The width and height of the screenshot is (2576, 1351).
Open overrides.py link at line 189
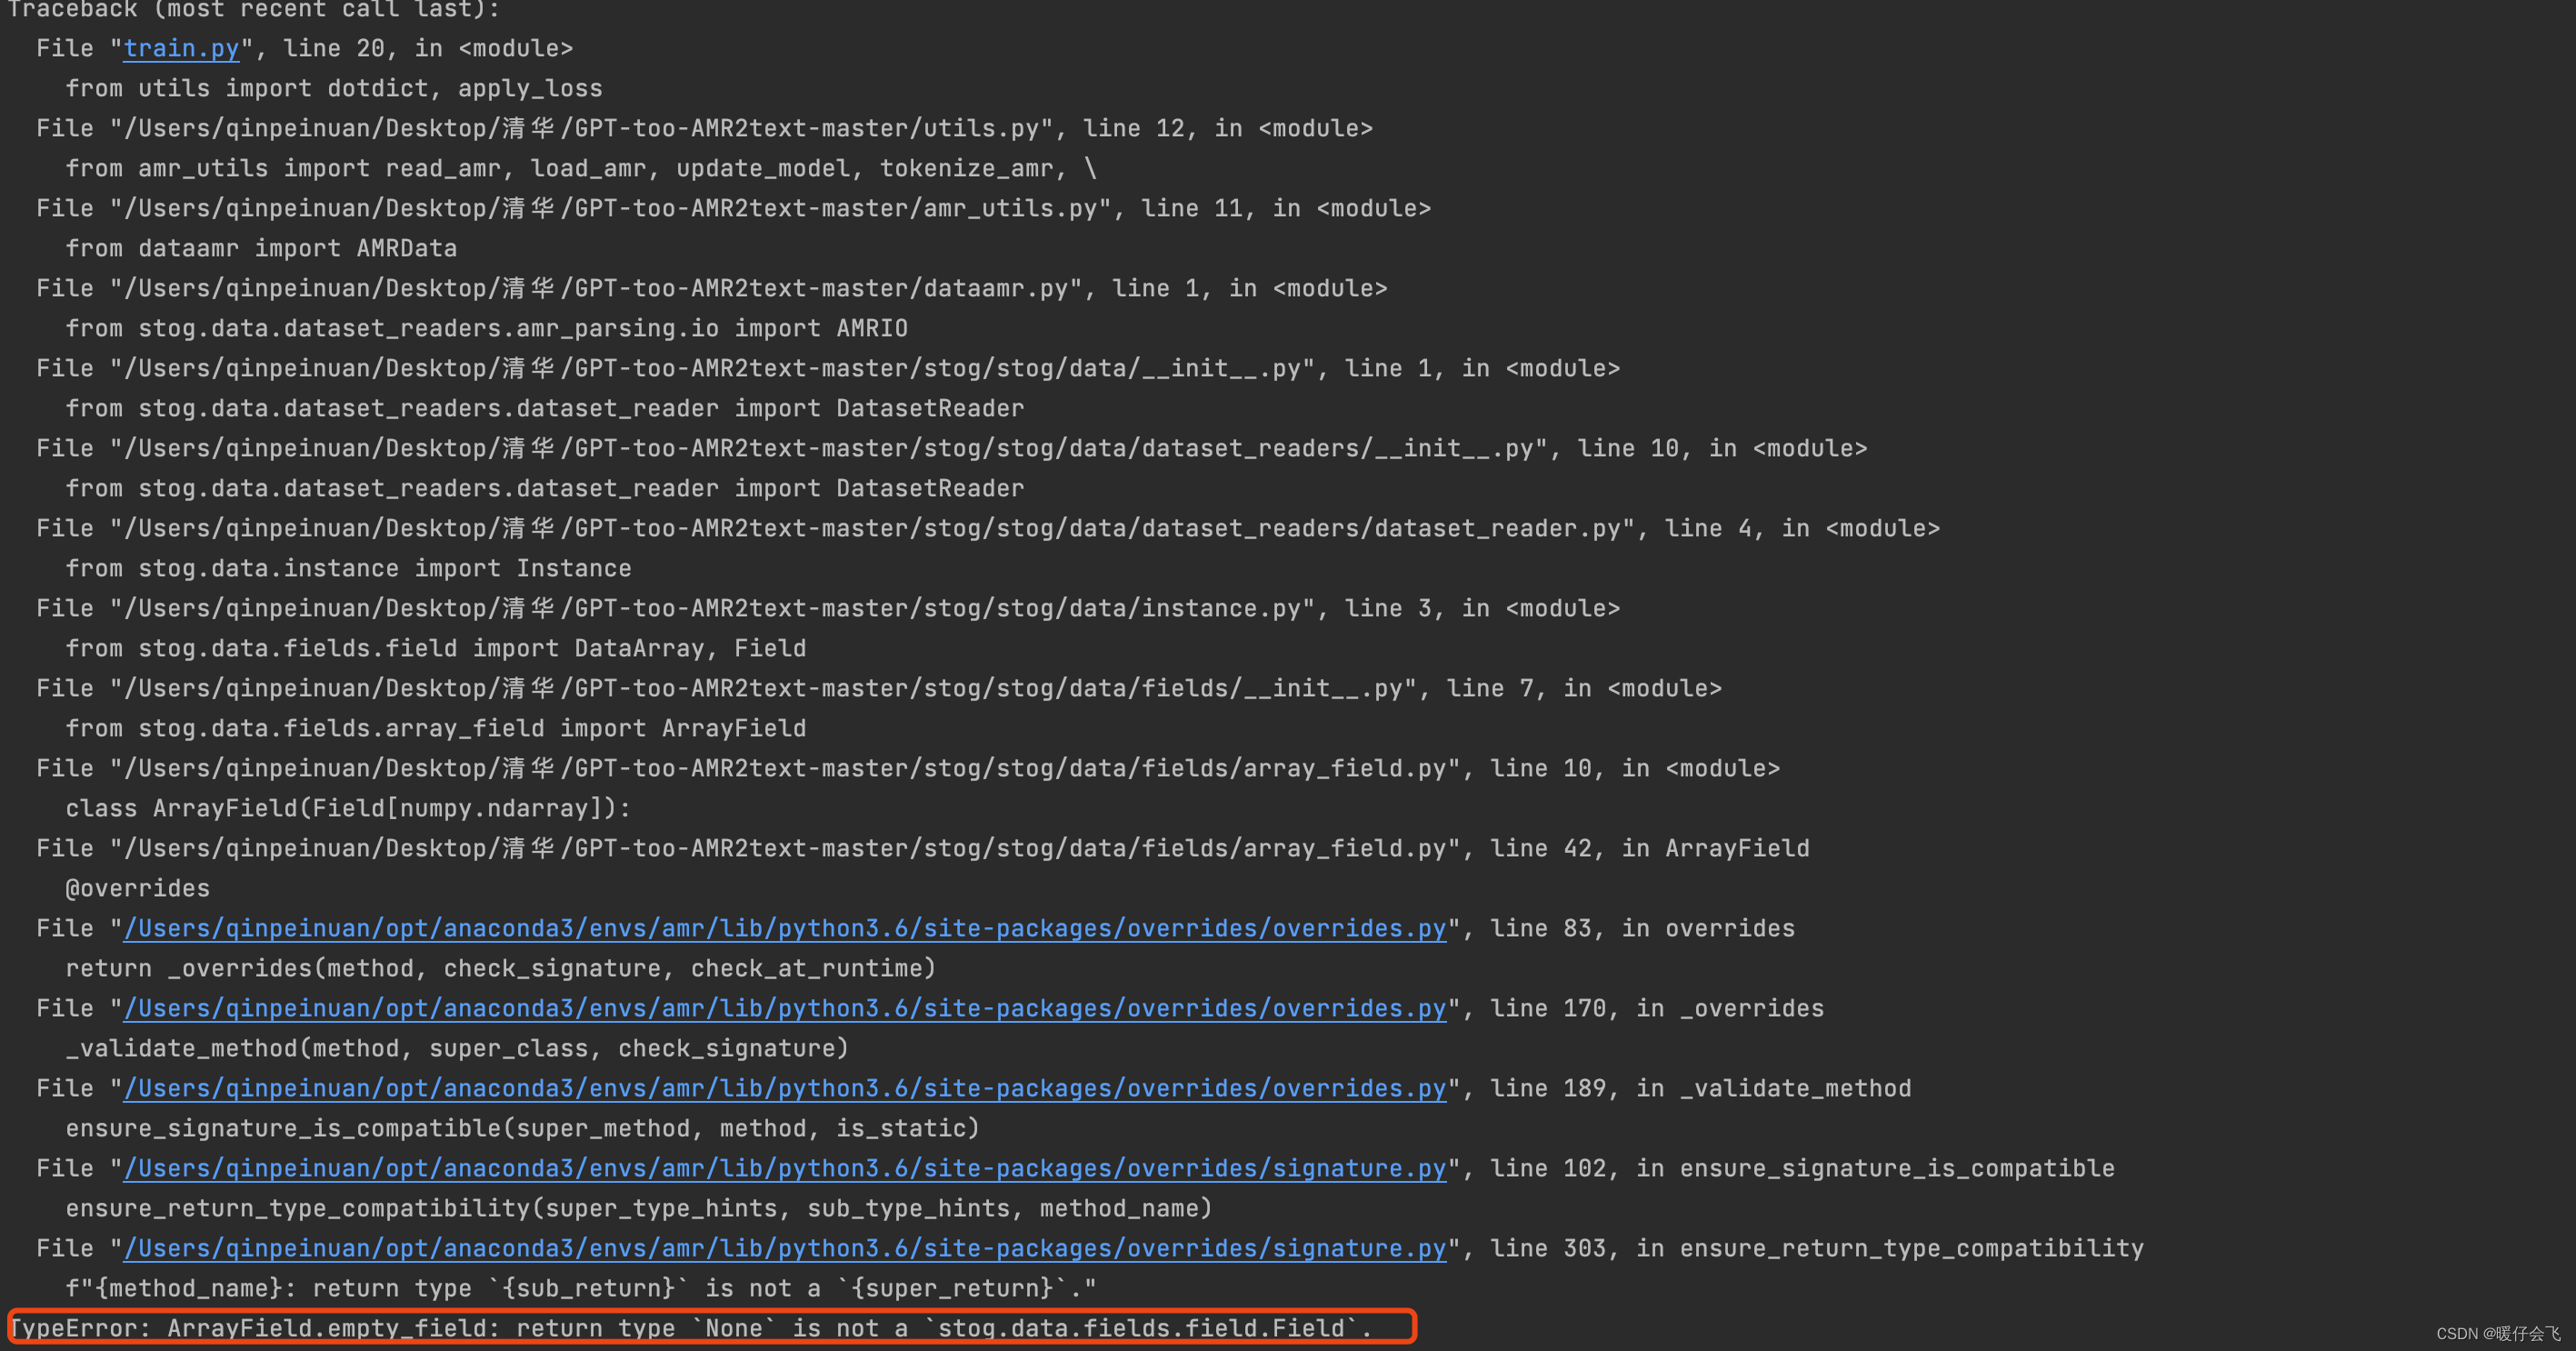point(785,1088)
